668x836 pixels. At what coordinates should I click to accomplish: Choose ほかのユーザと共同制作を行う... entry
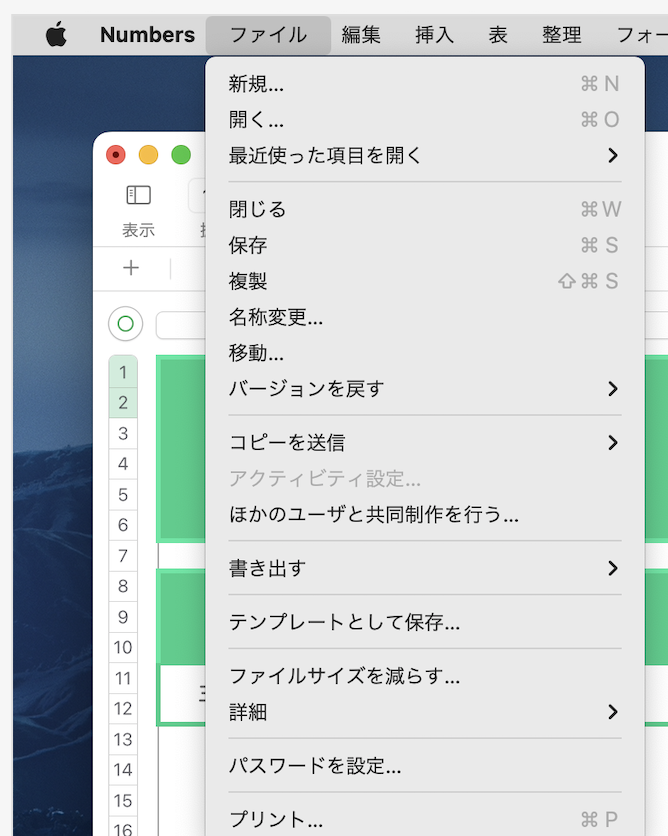[425, 514]
